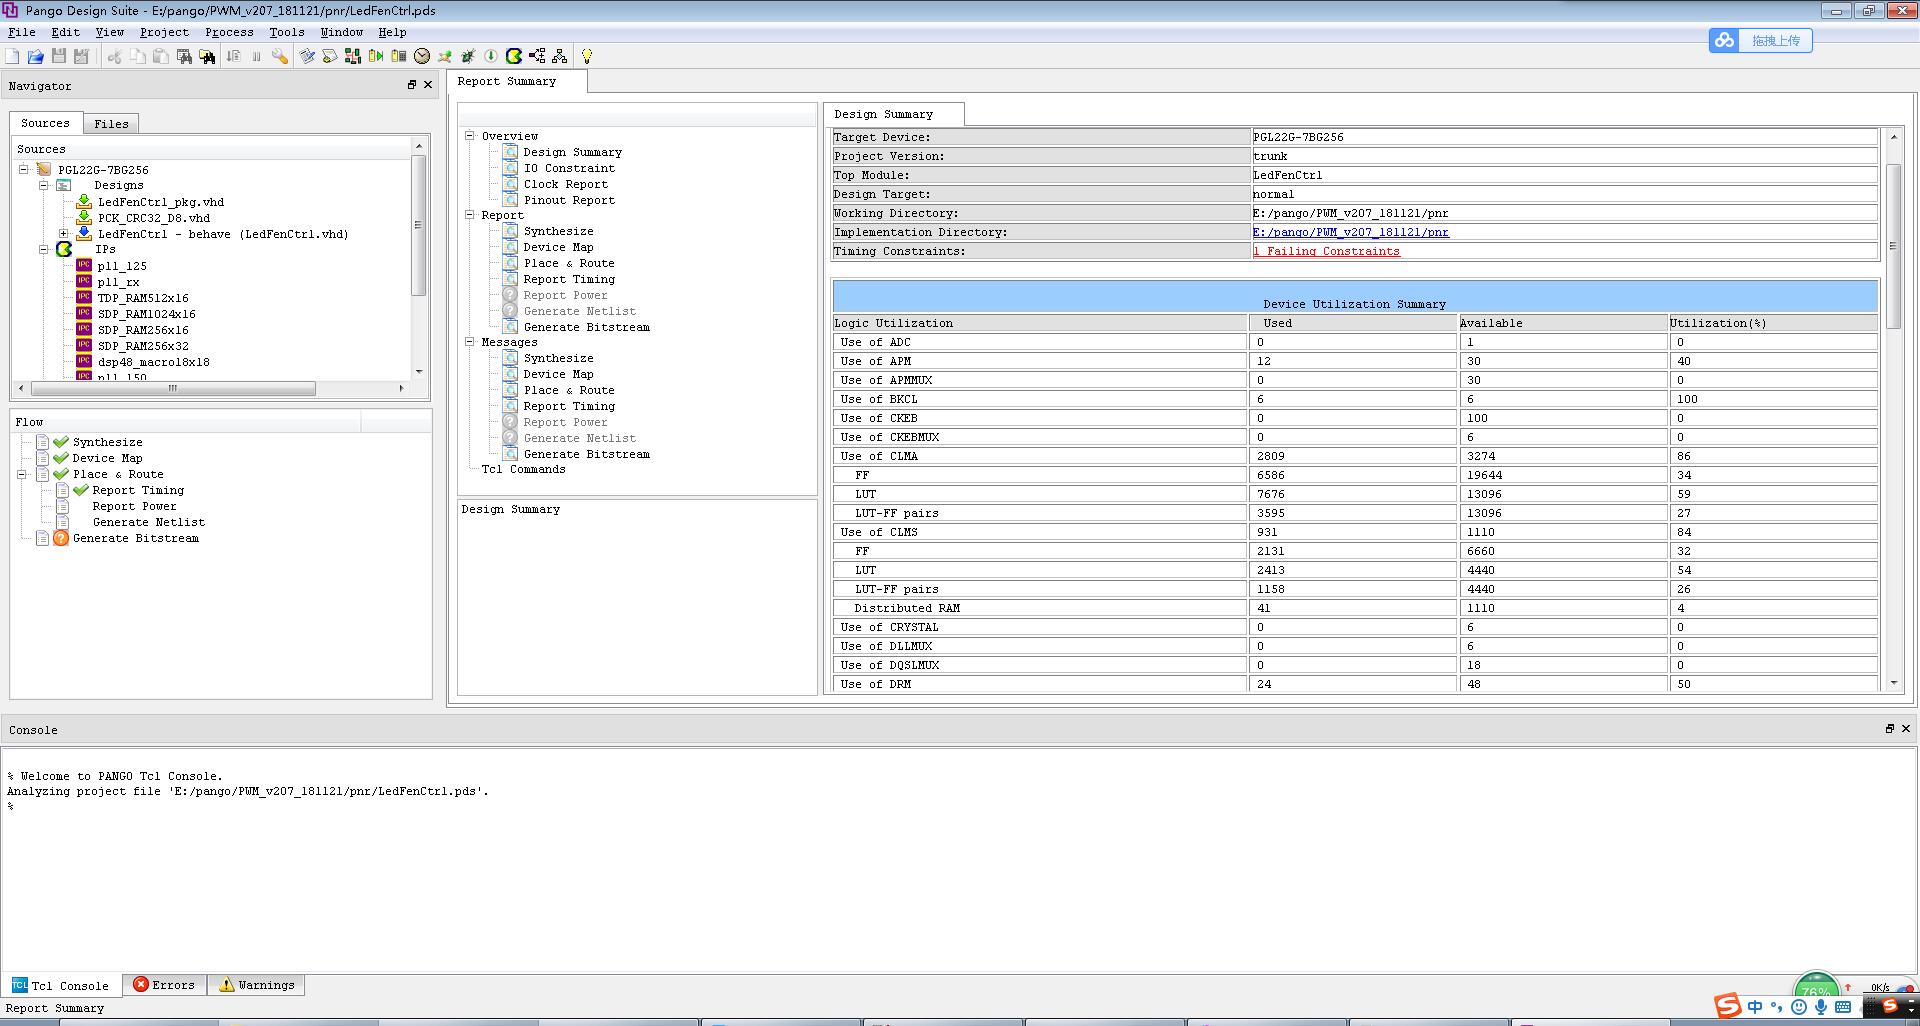Float the Console panel
Screen dimensions: 1920x1026
[x=1889, y=729]
